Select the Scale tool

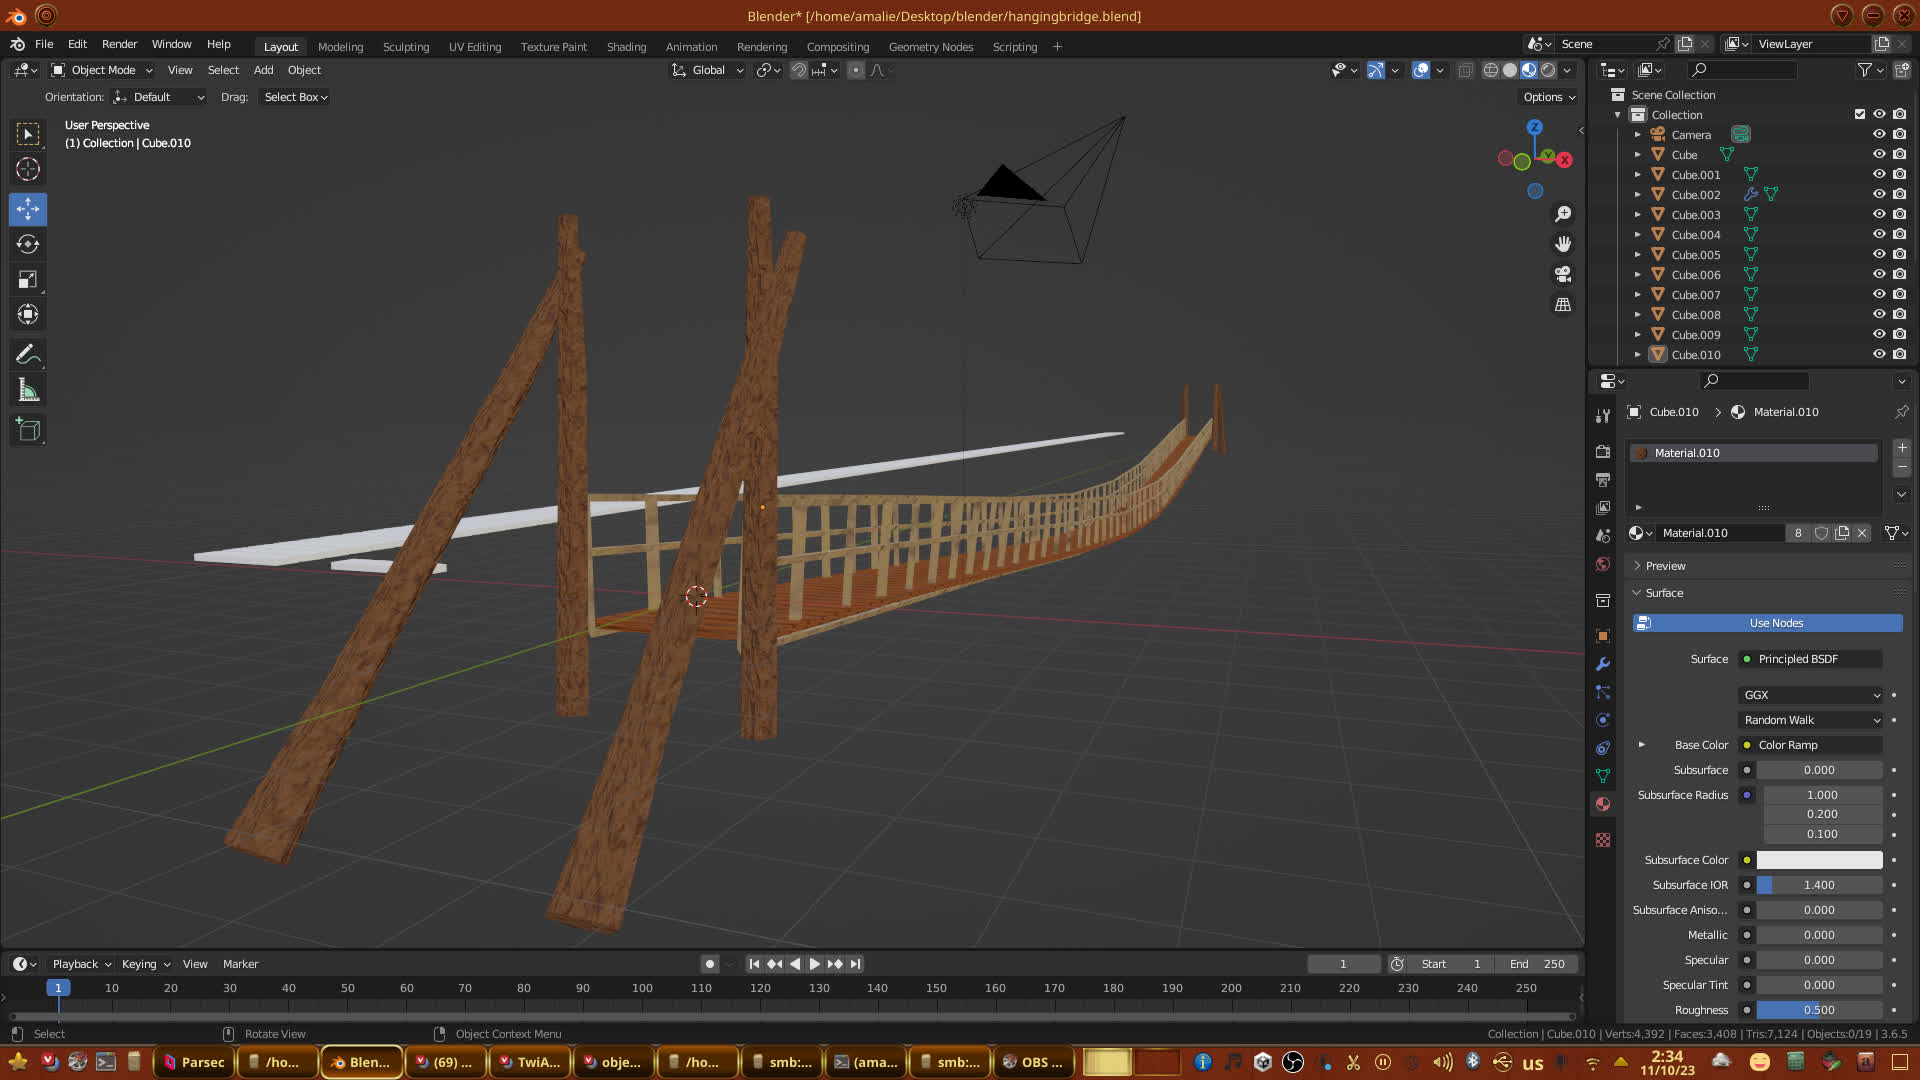(x=28, y=280)
